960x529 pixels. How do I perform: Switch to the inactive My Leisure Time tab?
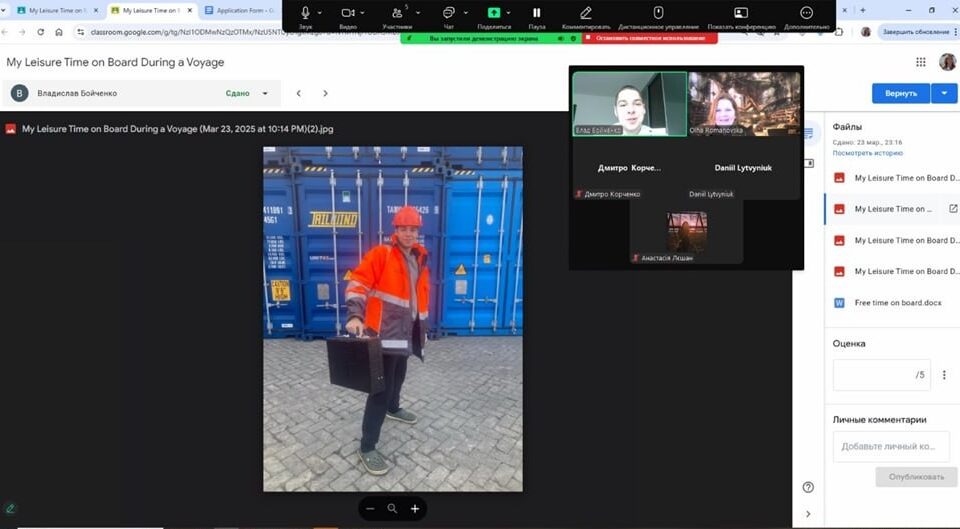58,10
